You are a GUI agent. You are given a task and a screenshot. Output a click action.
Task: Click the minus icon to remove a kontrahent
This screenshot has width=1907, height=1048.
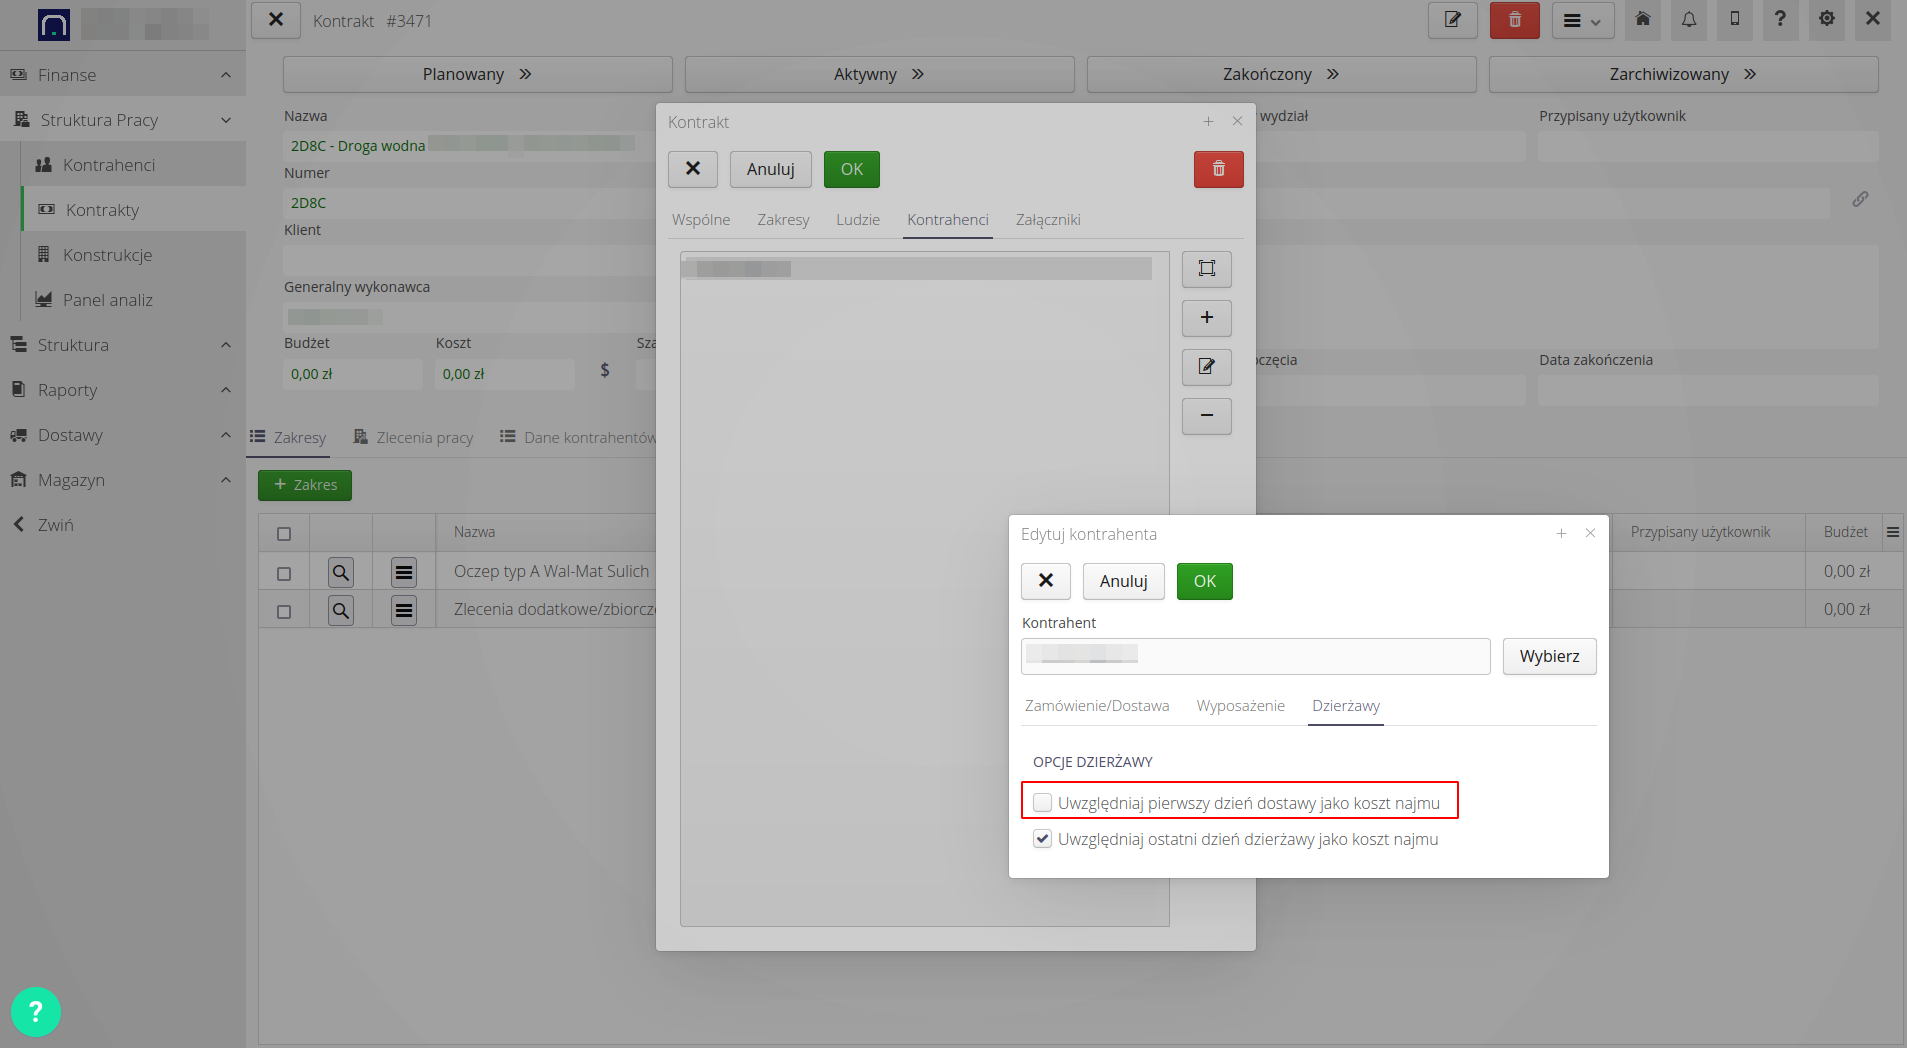tap(1206, 416)
